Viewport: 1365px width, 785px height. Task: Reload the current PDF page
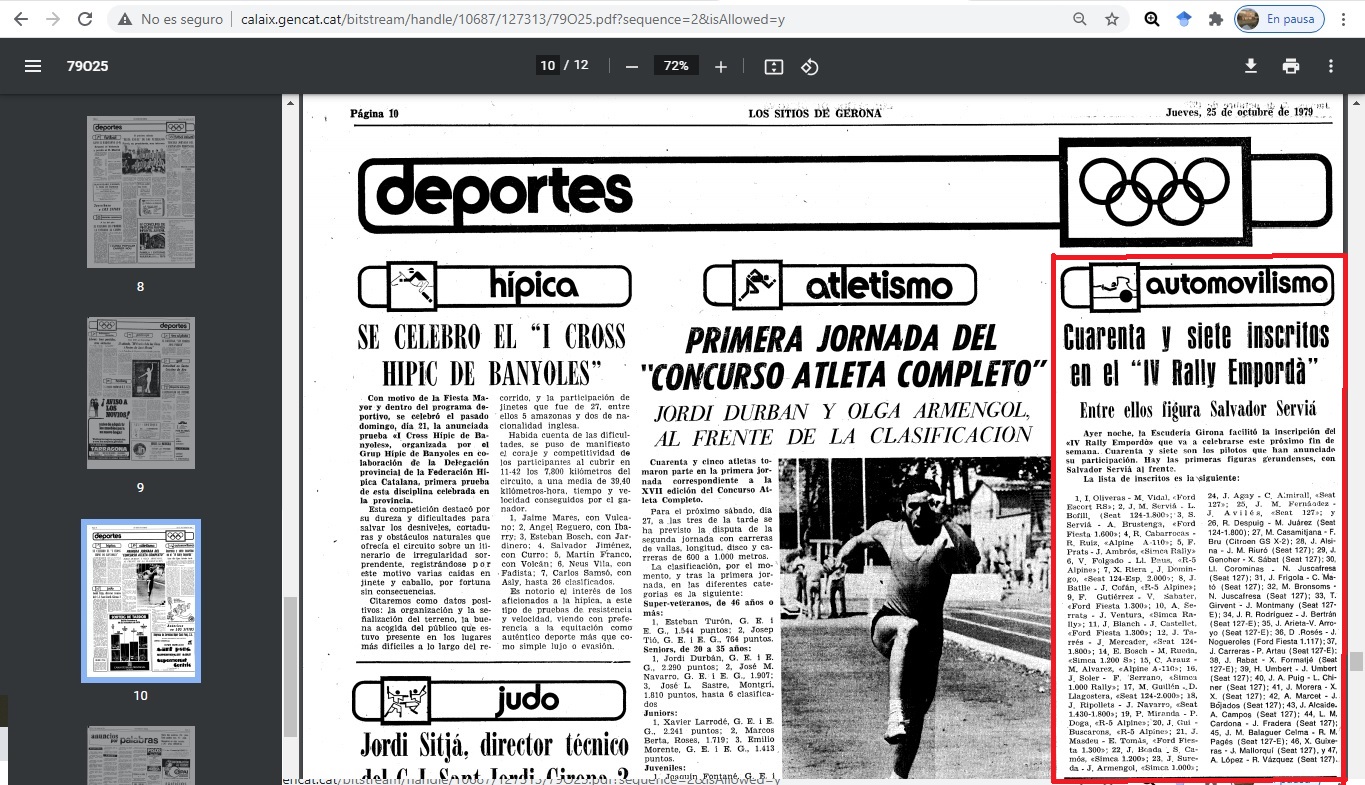point(85,19)
